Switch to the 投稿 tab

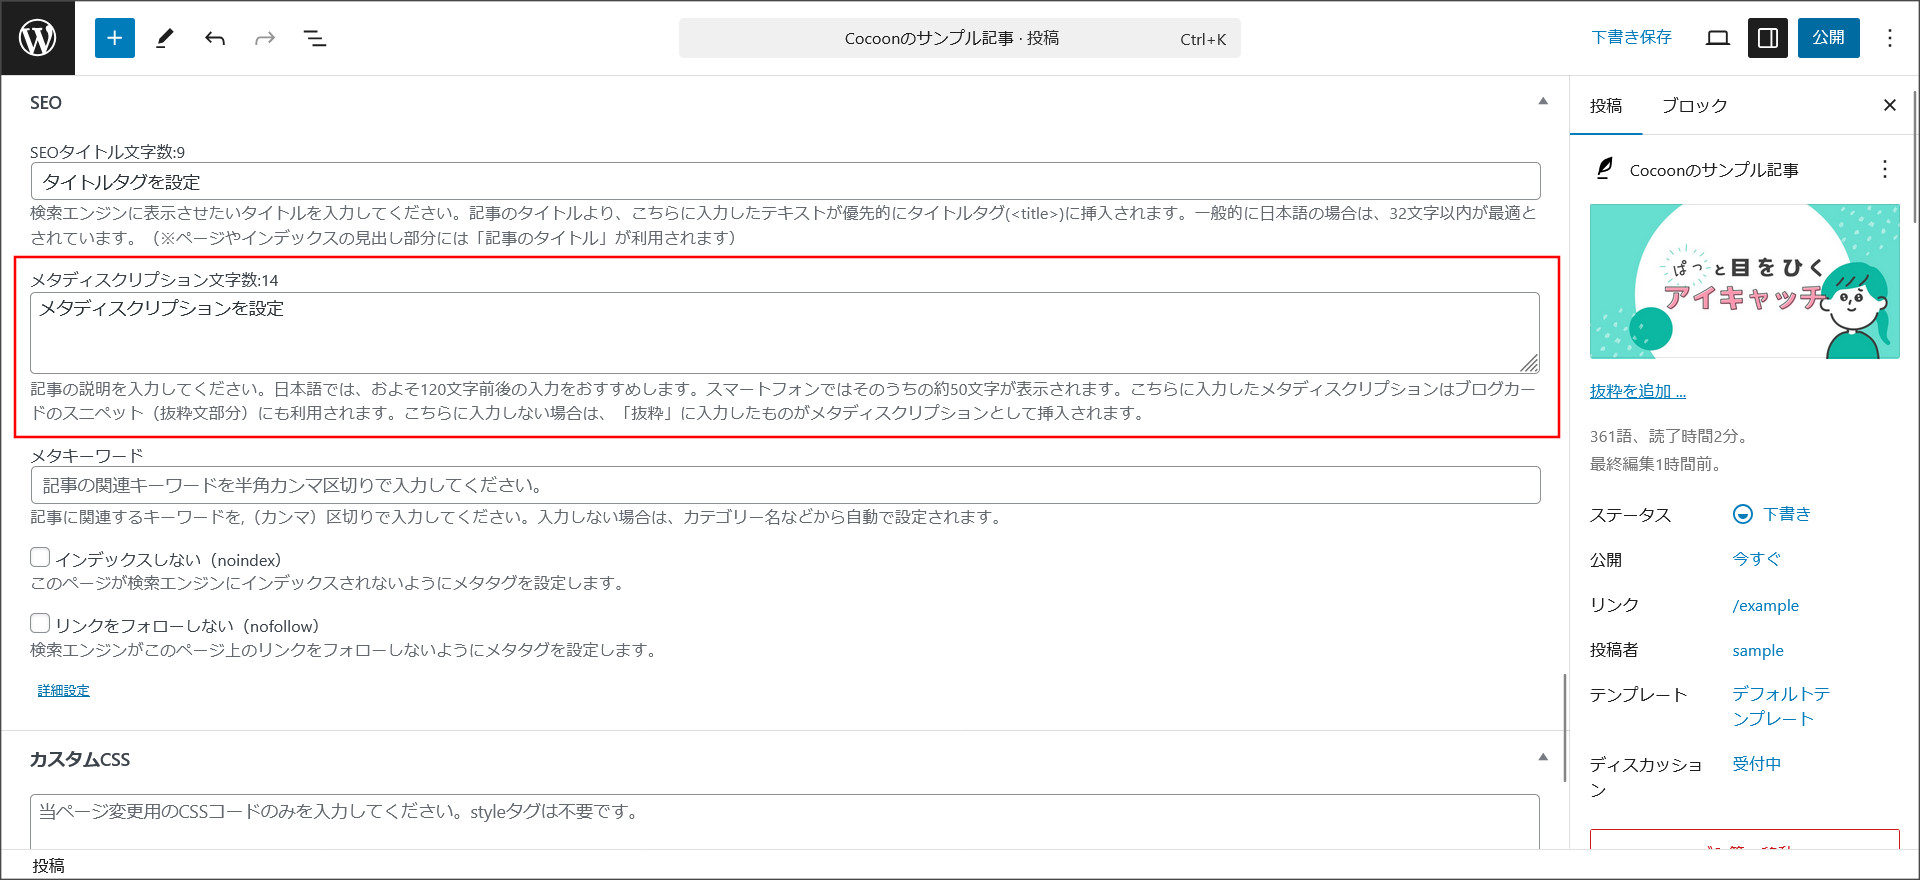pos(1606,105)
